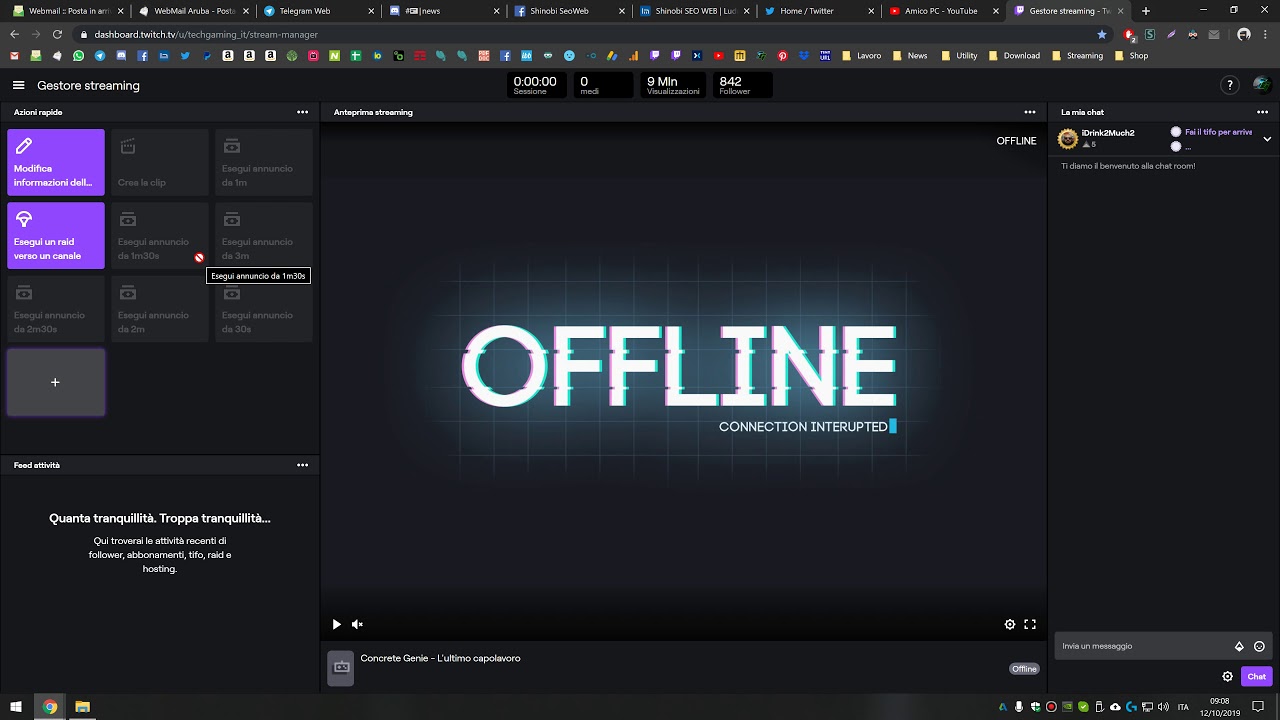Viewport: 1280px width, 720px height.
Task: Open the Chrome menu three dots
Action: coord(1266,34)
